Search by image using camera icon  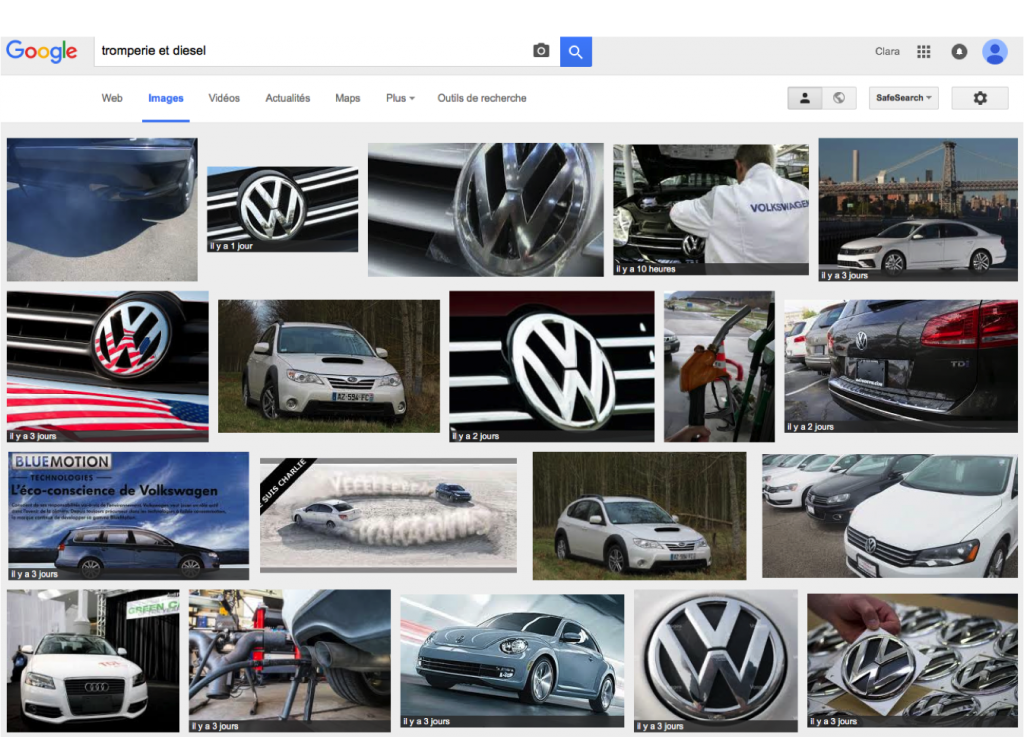coord(541,51)
